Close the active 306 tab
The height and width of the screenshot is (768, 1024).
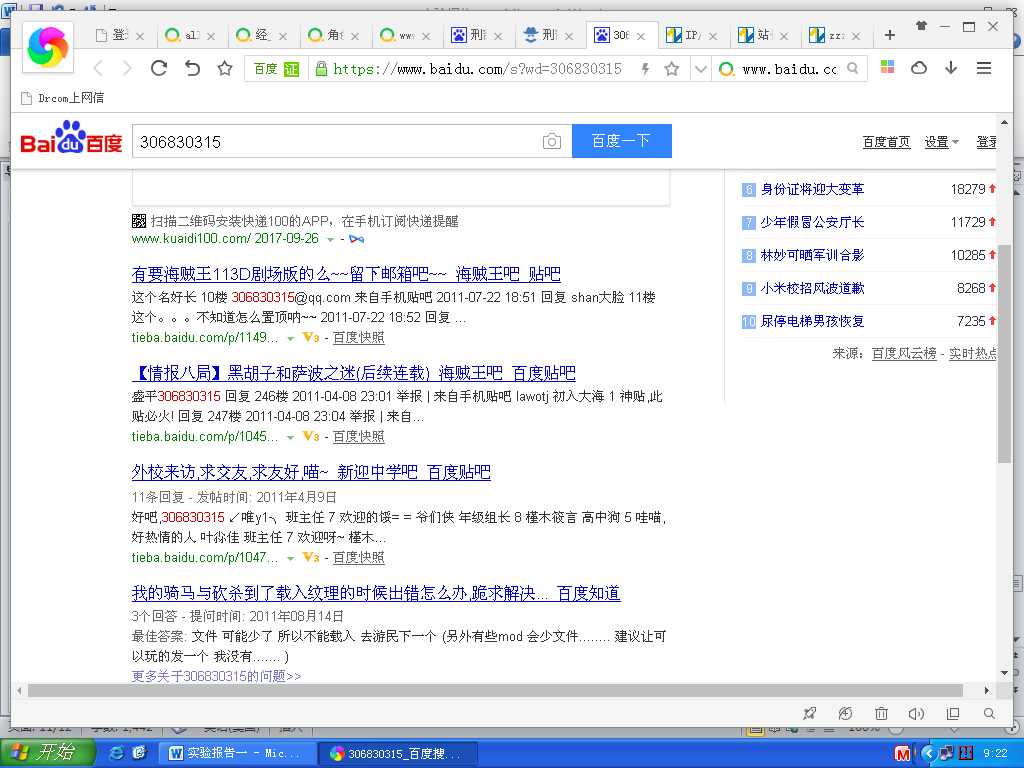tap(641, 36)
